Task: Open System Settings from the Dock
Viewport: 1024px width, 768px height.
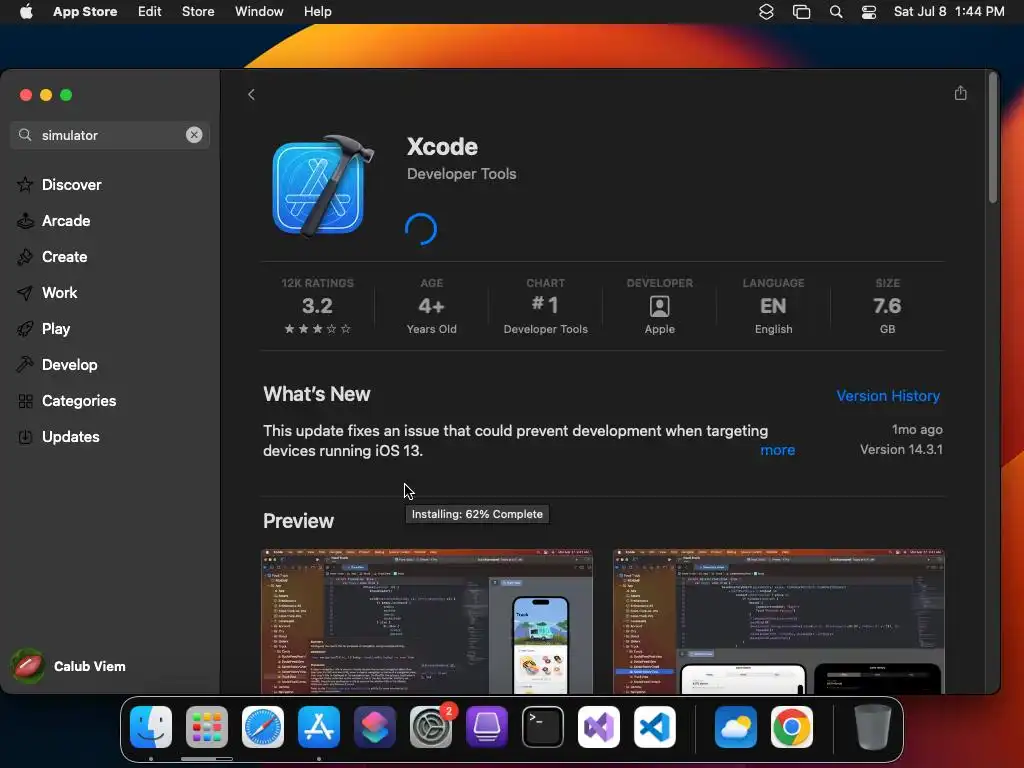Action: click(431, 727)
